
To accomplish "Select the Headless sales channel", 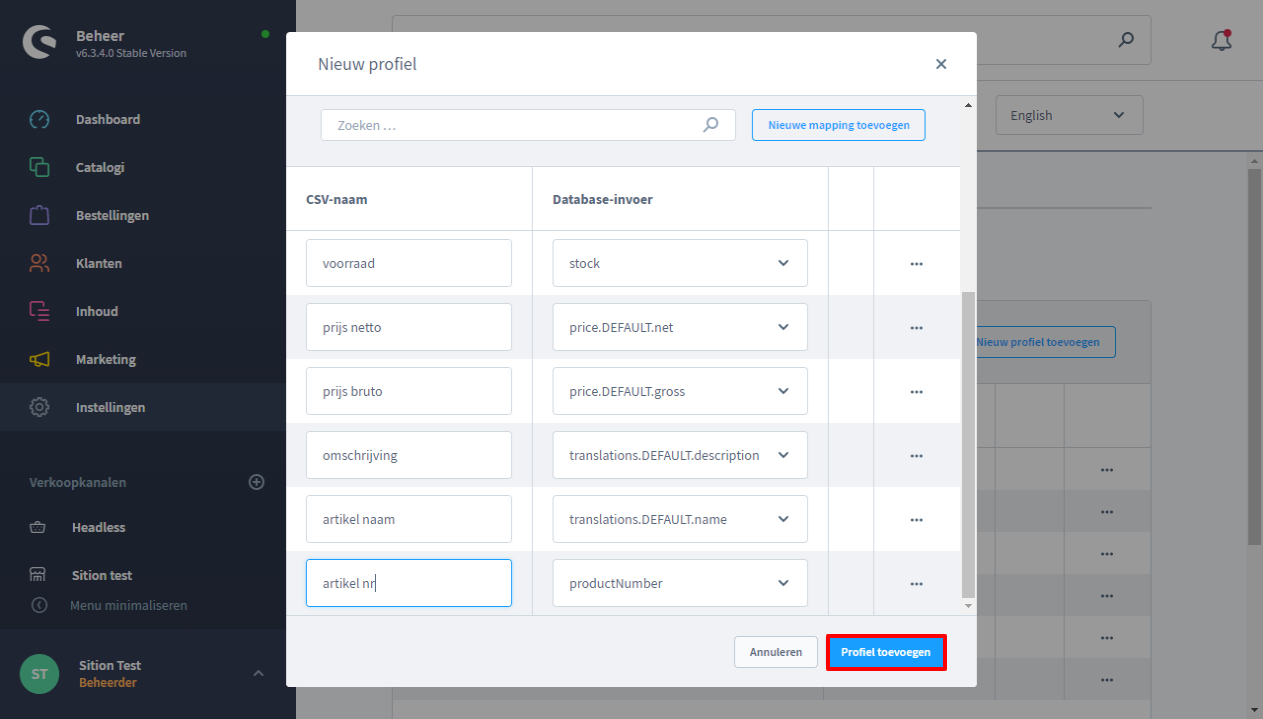I will (x=98, y=527).
